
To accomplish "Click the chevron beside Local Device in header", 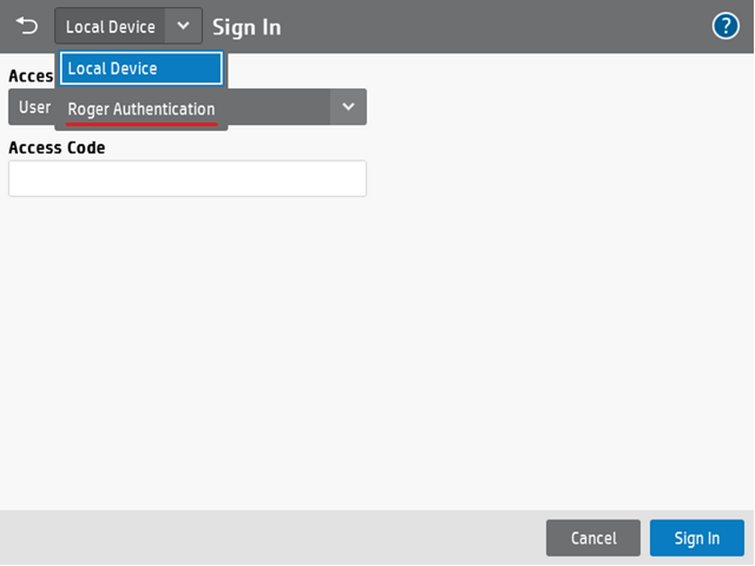I will (x=183, y=26).
